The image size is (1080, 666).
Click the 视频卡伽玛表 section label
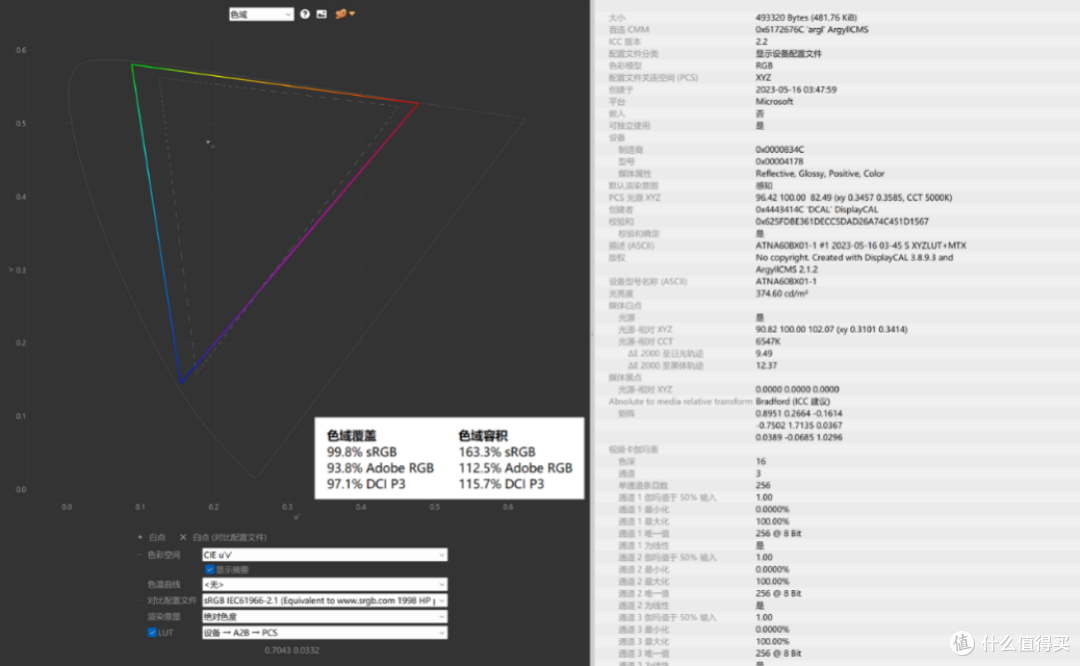click(633, 449)
